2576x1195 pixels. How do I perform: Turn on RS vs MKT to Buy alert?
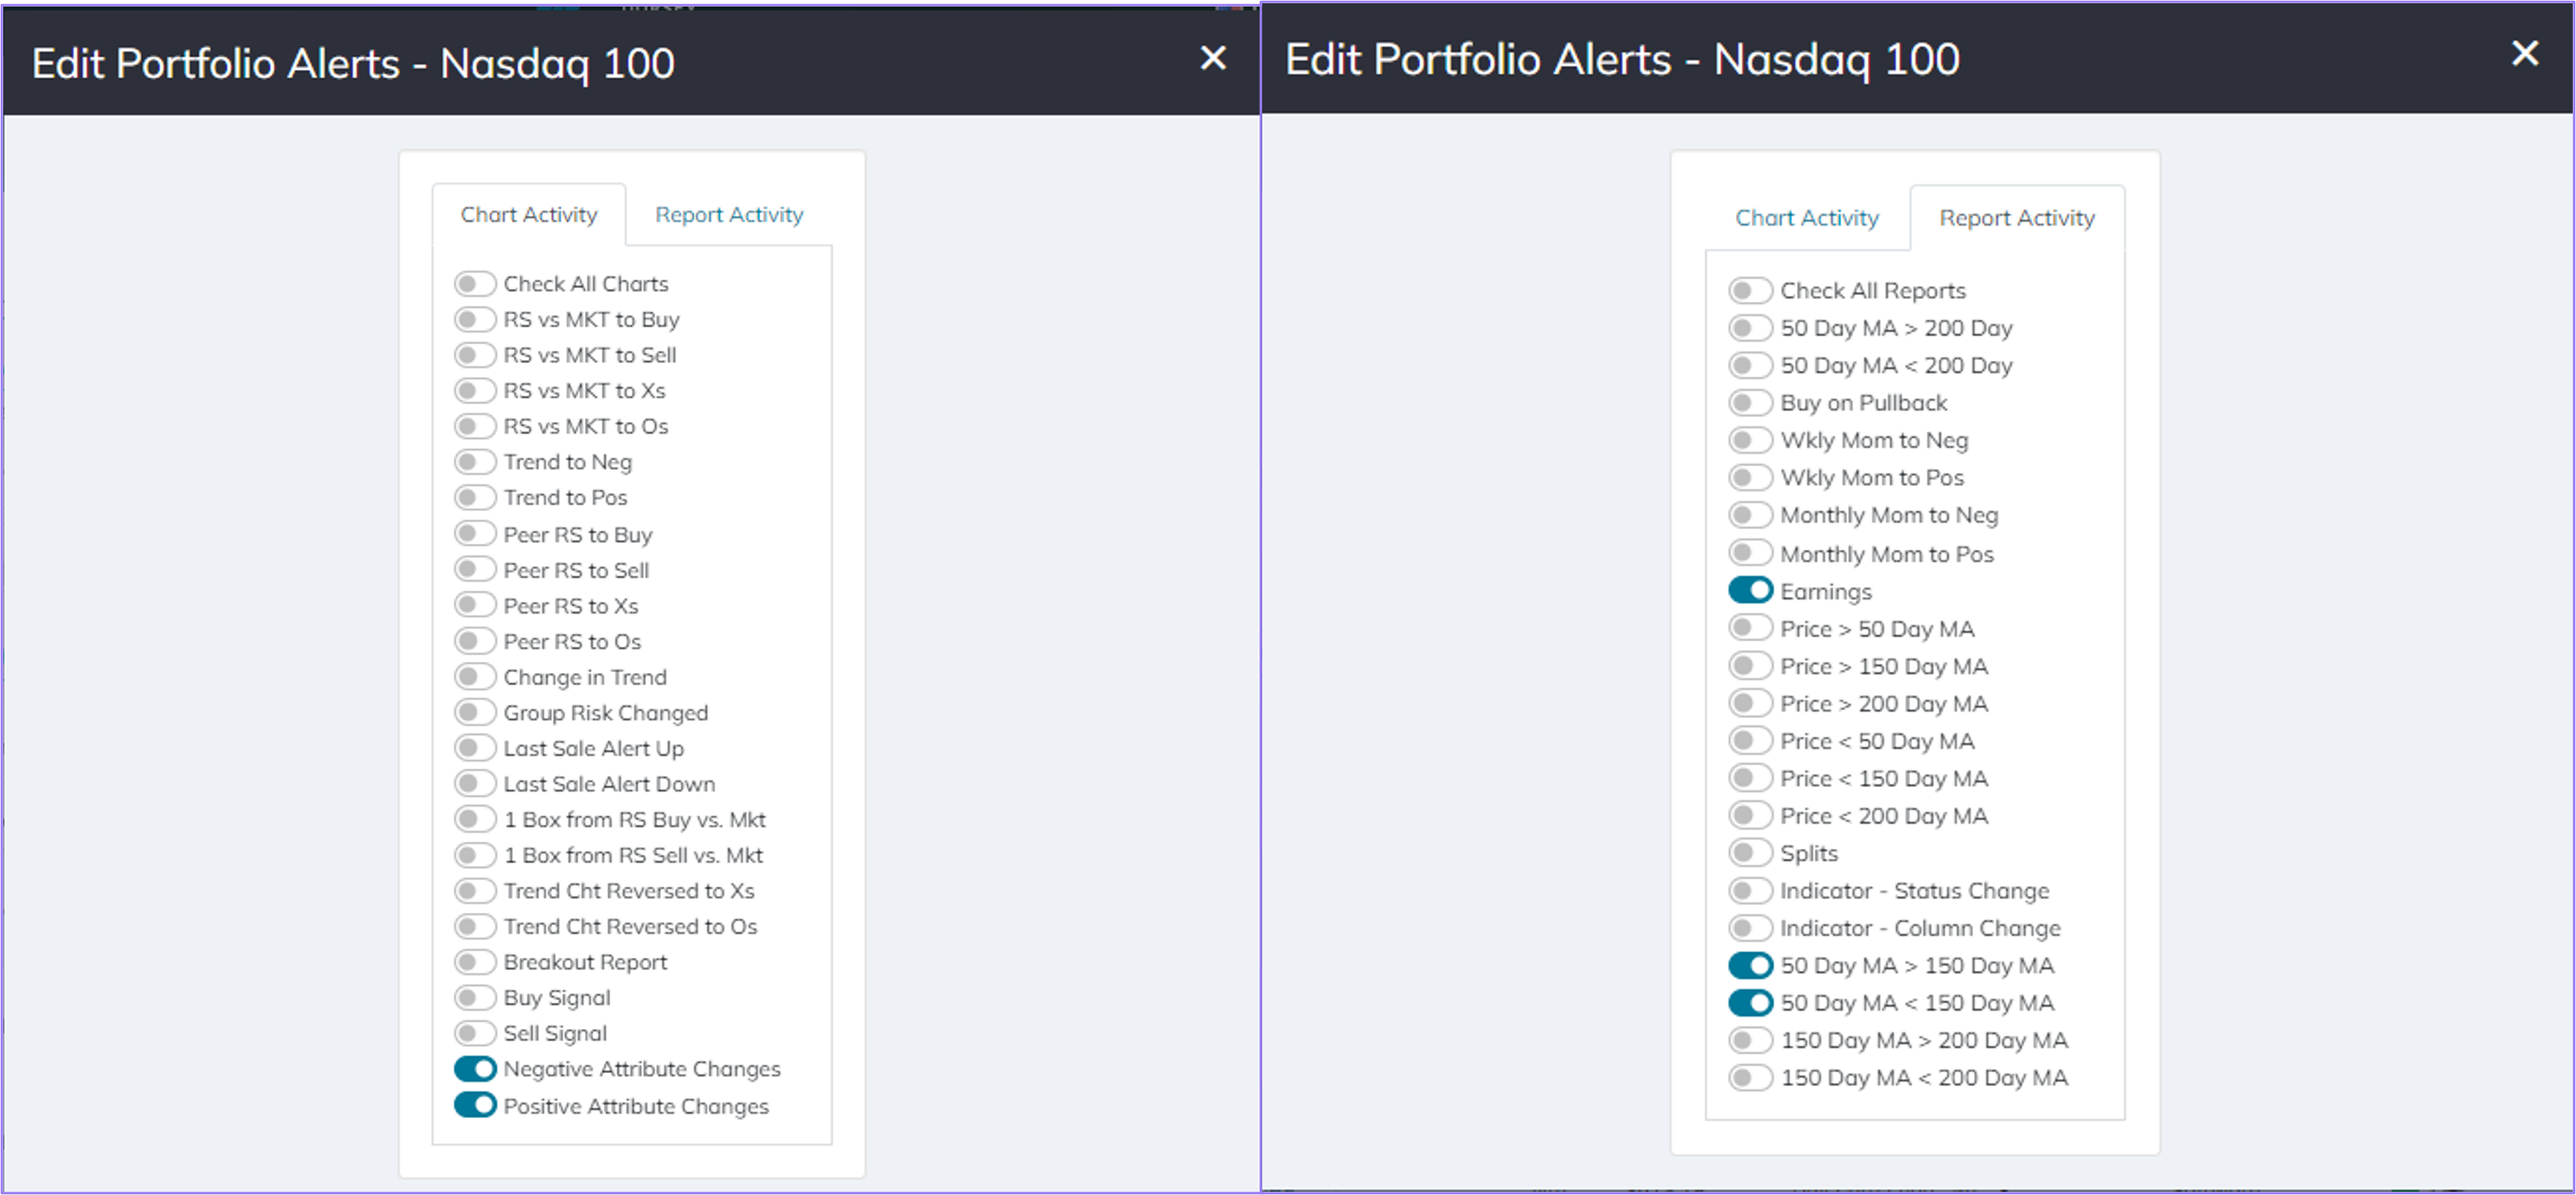[x=476, y=319]
